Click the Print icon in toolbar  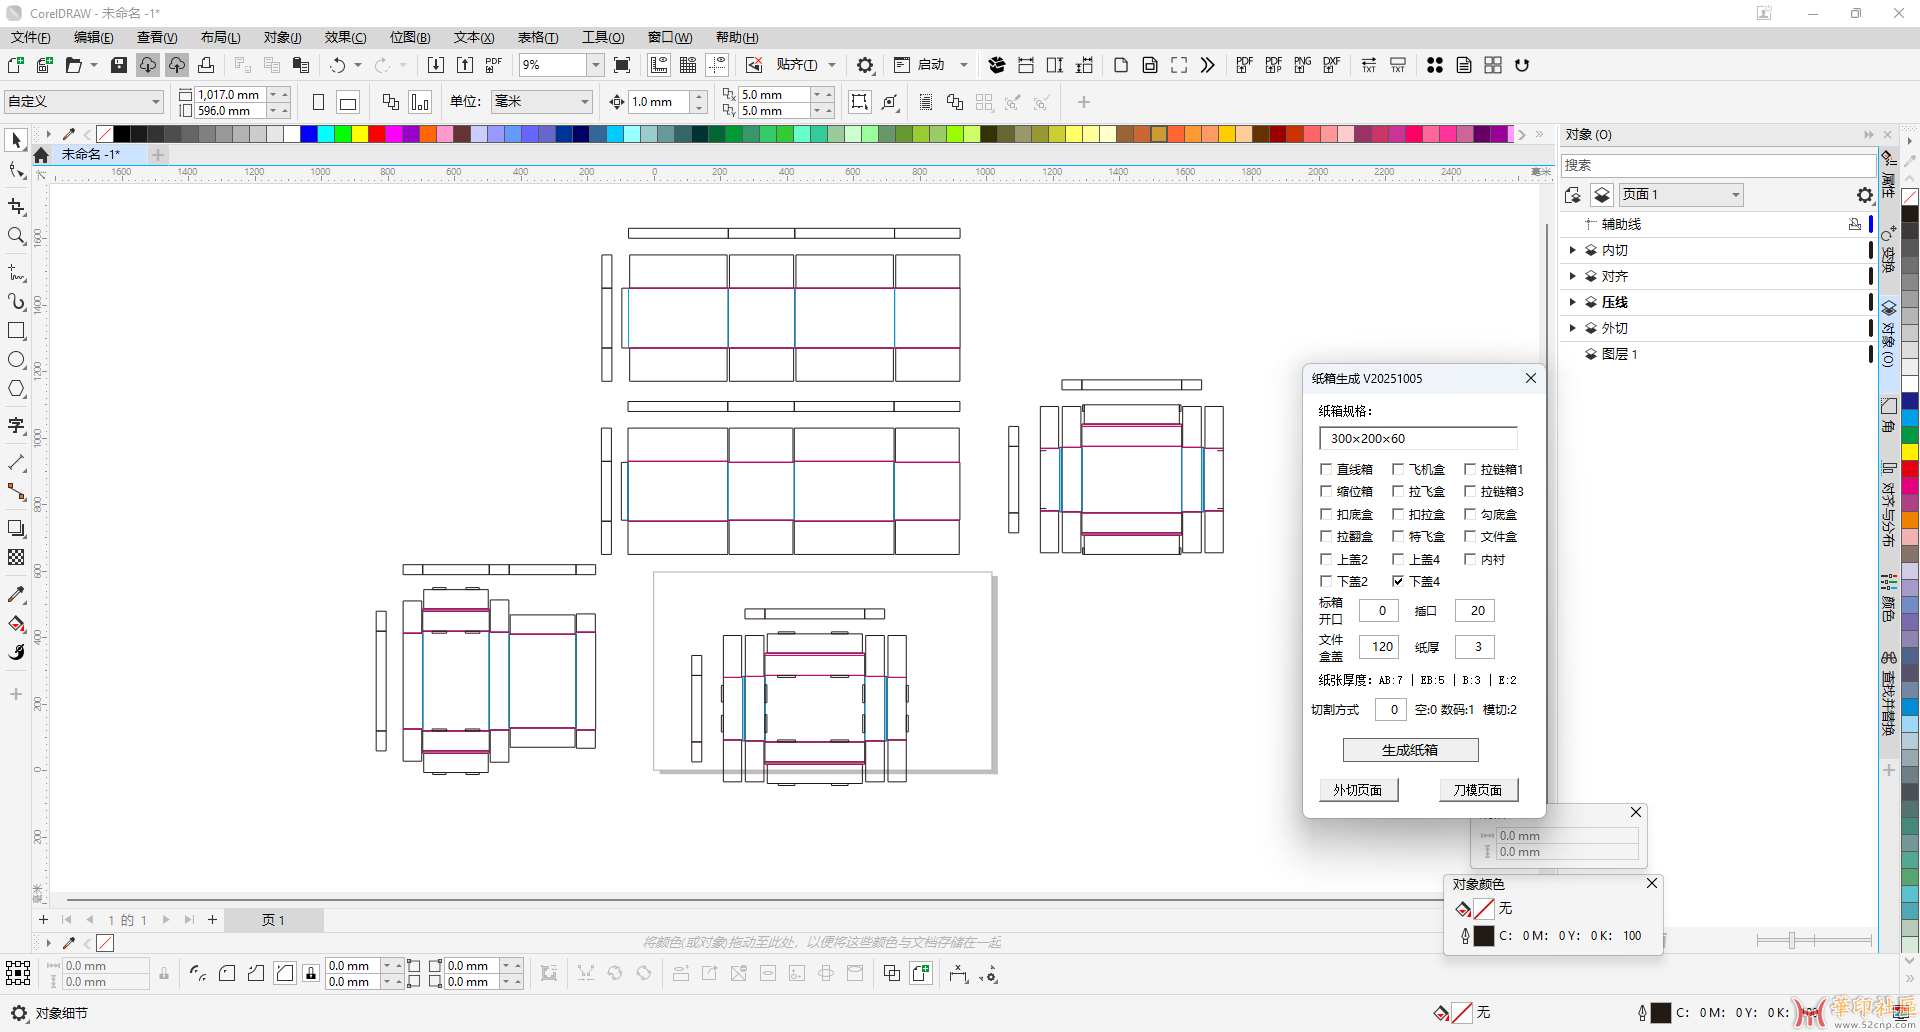206,65
